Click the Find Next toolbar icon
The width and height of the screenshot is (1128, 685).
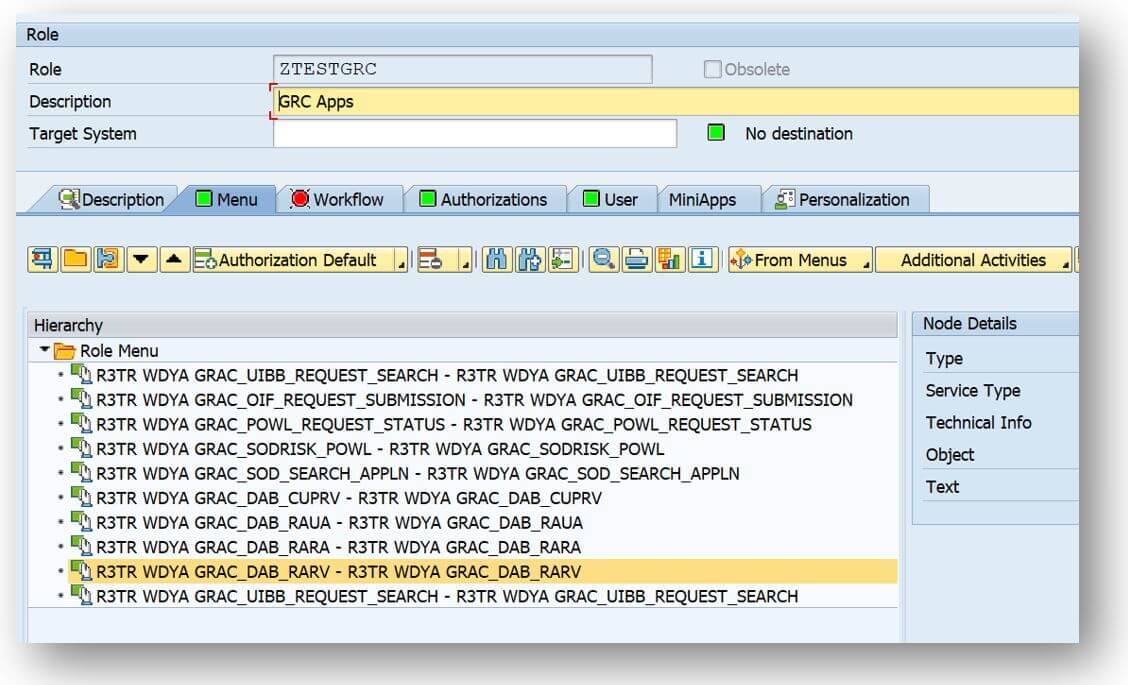(528, 259)
